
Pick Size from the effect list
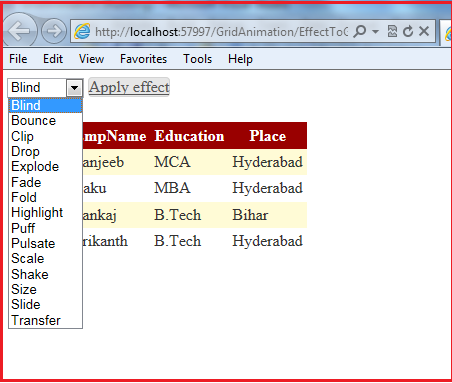45,289
